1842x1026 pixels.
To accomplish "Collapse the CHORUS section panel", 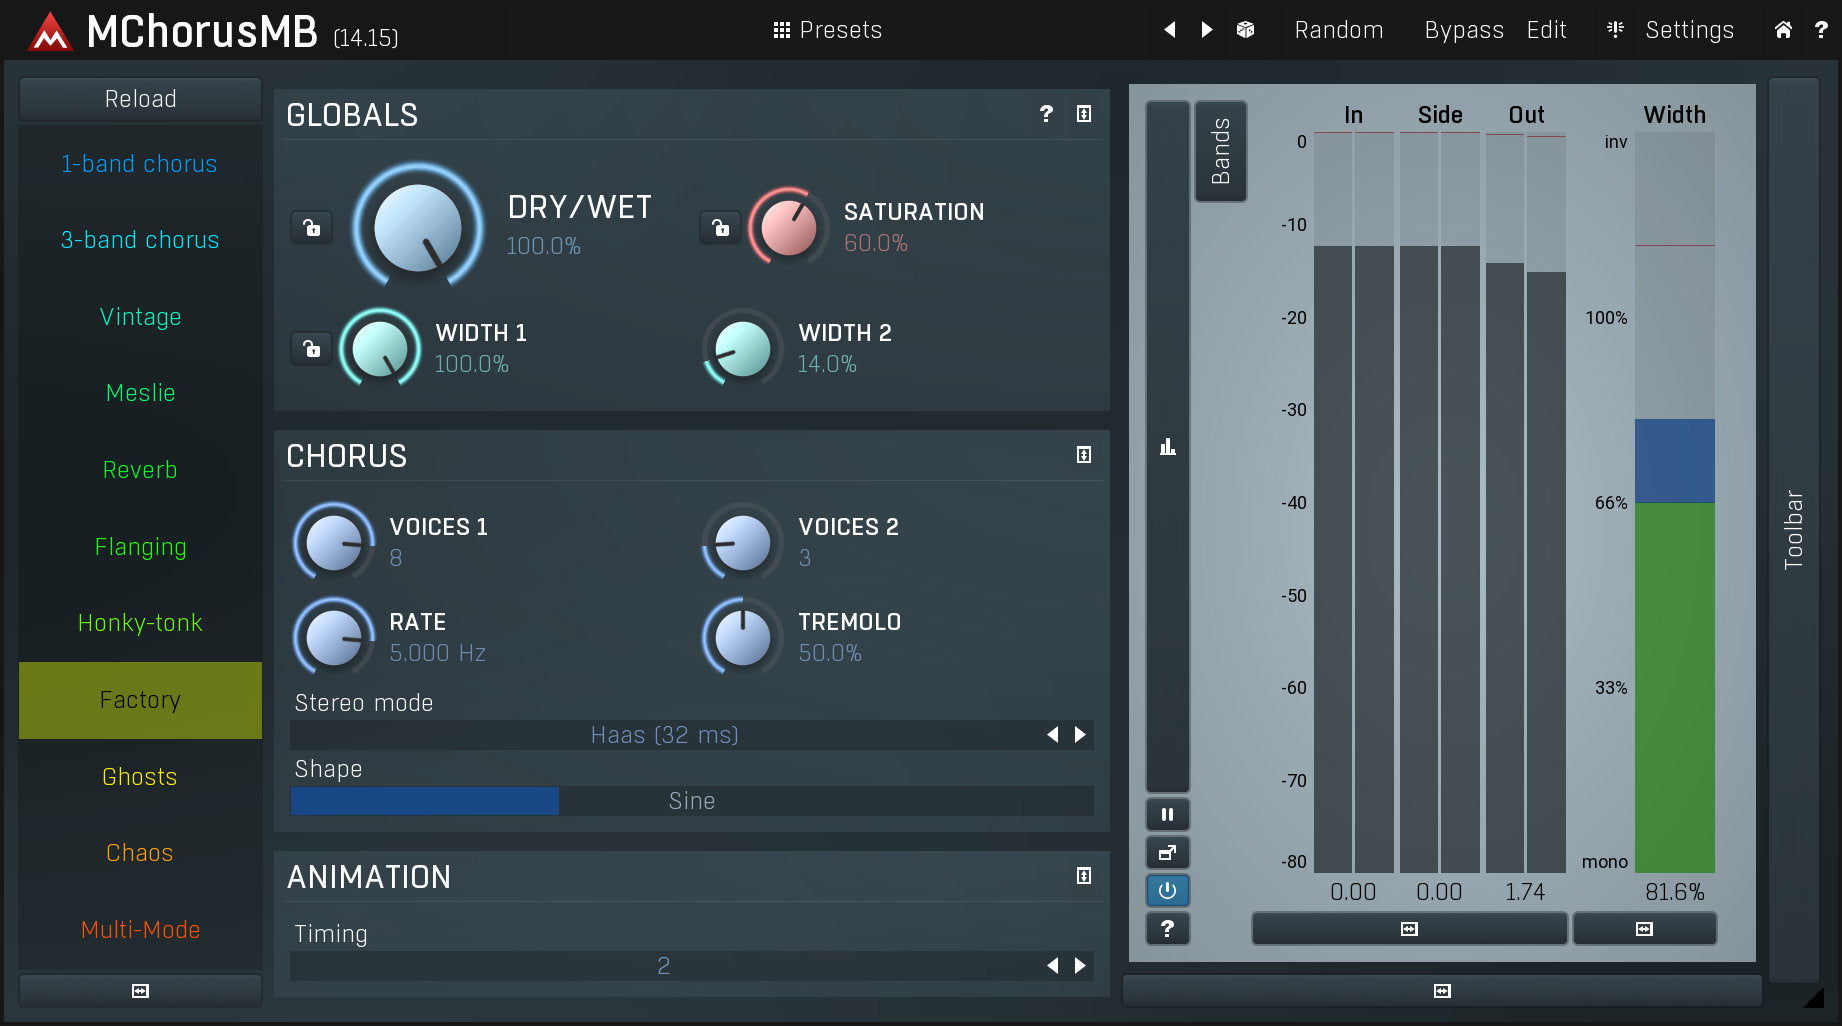I will (1083, 455).
